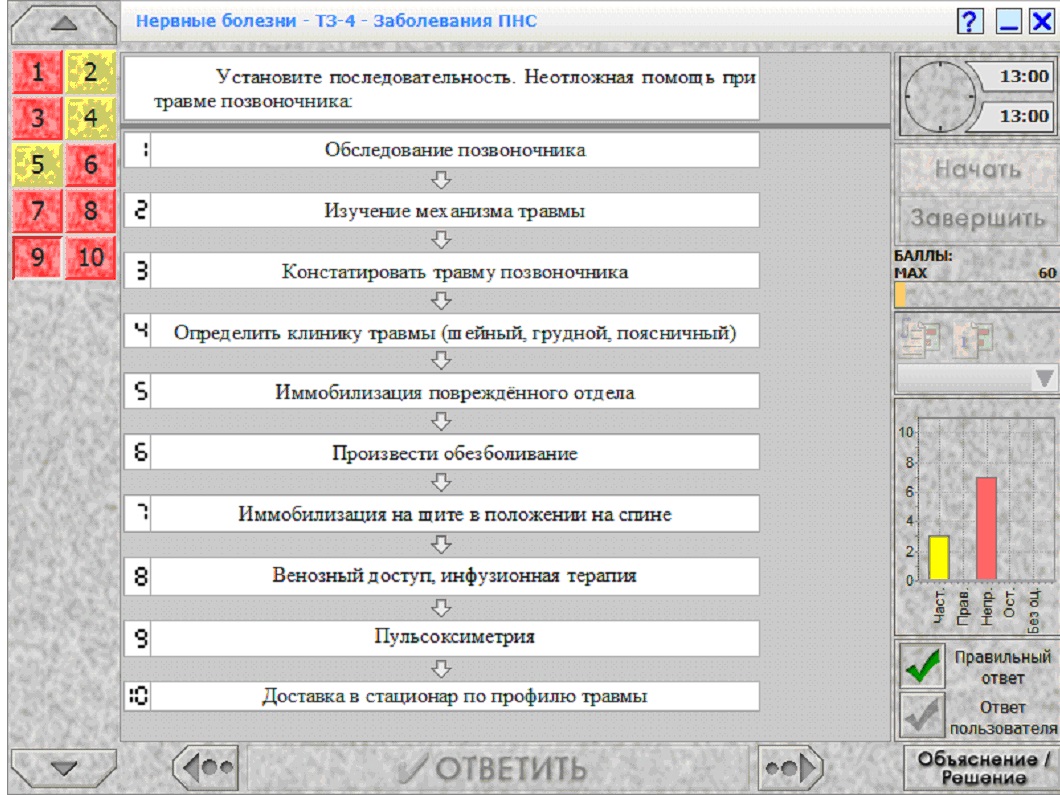Viewport: 1060px width, 795px height.
Task: Minimize the test window
Action: tap(1008, 22)
